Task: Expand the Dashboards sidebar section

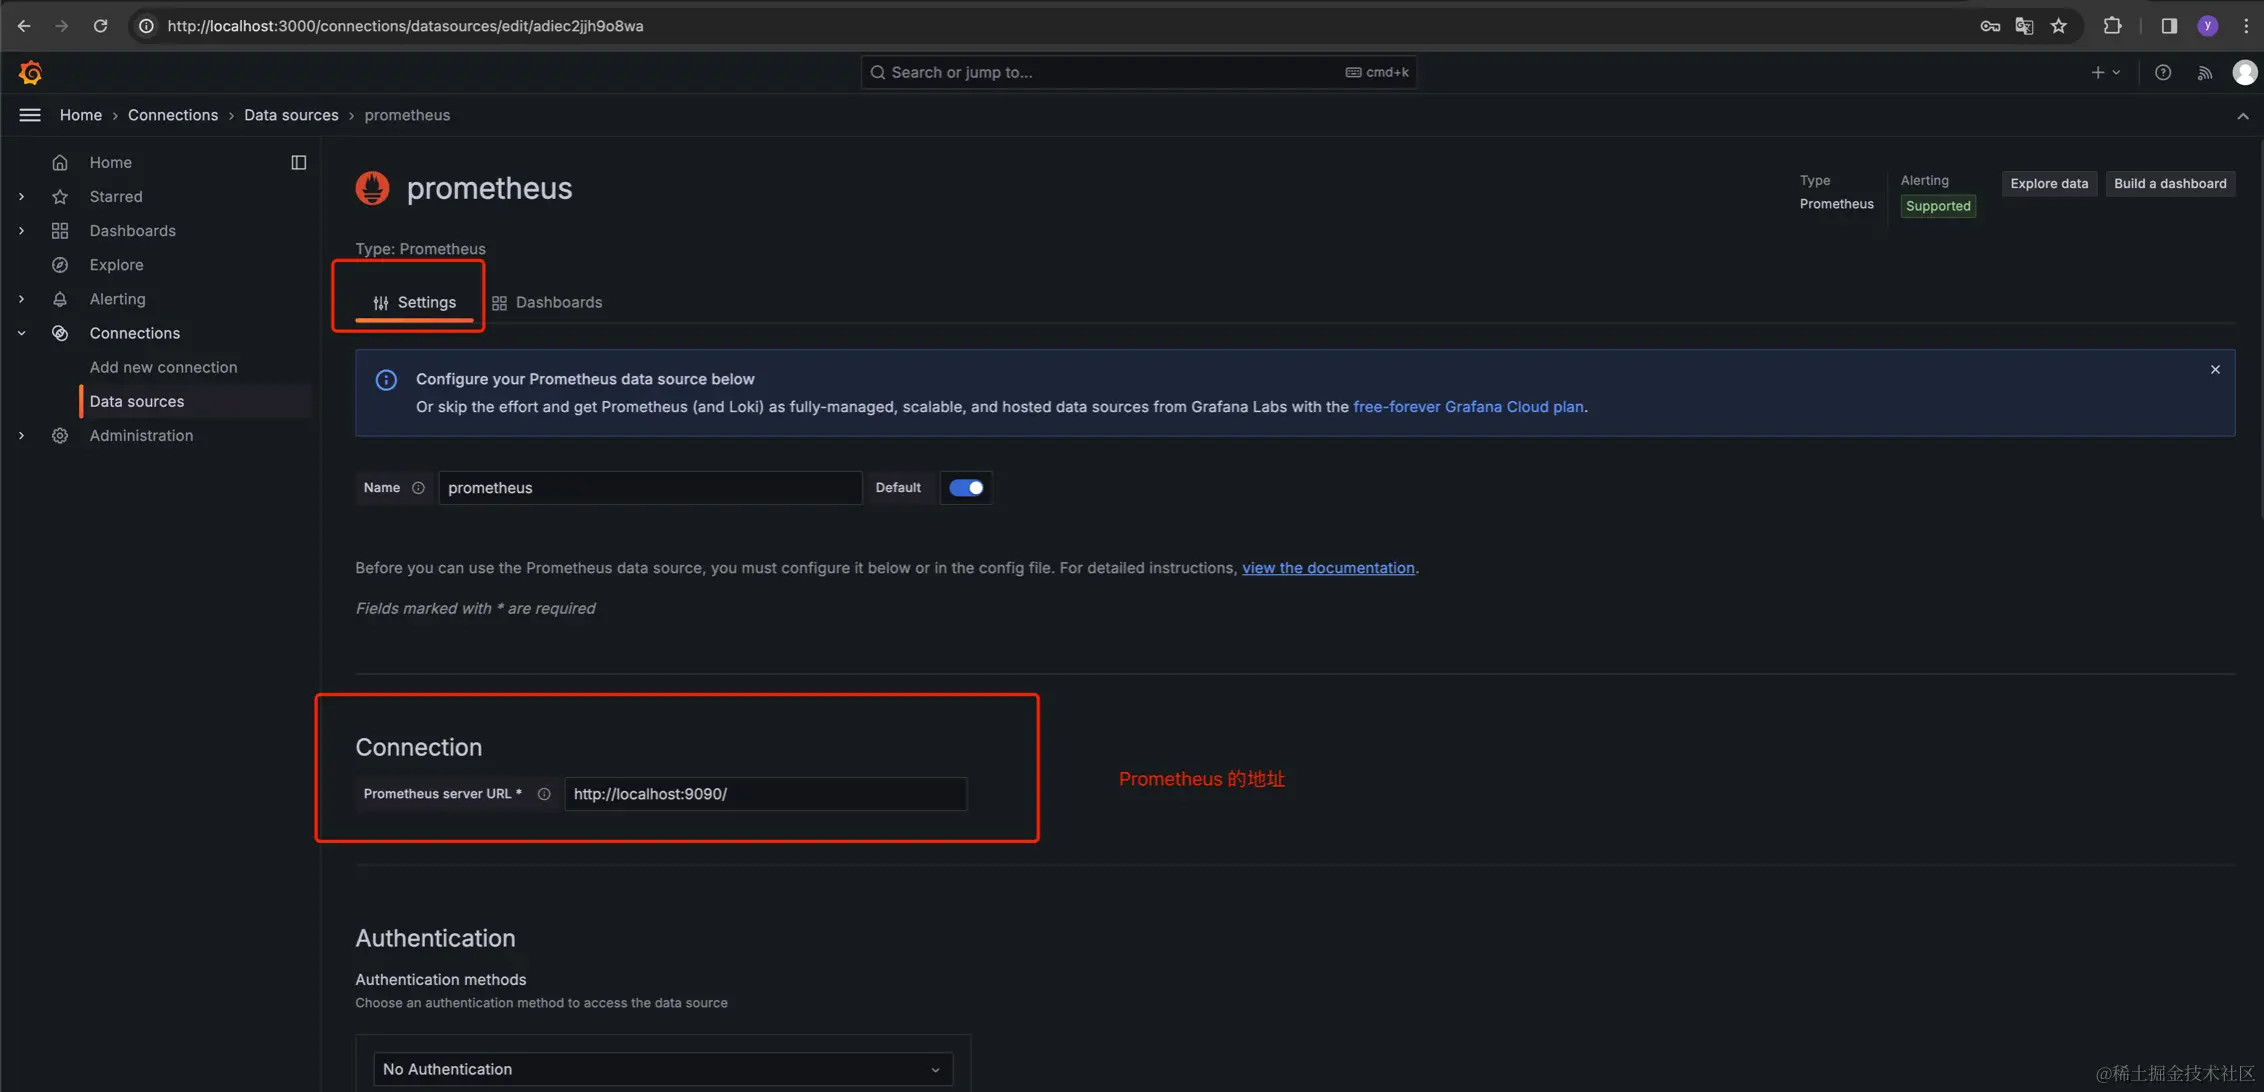Action: tap(22, 231)
